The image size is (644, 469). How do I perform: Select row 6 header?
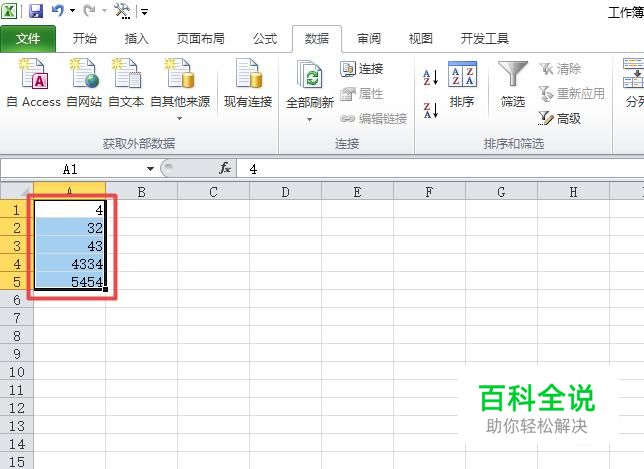(x=16, y=300)
